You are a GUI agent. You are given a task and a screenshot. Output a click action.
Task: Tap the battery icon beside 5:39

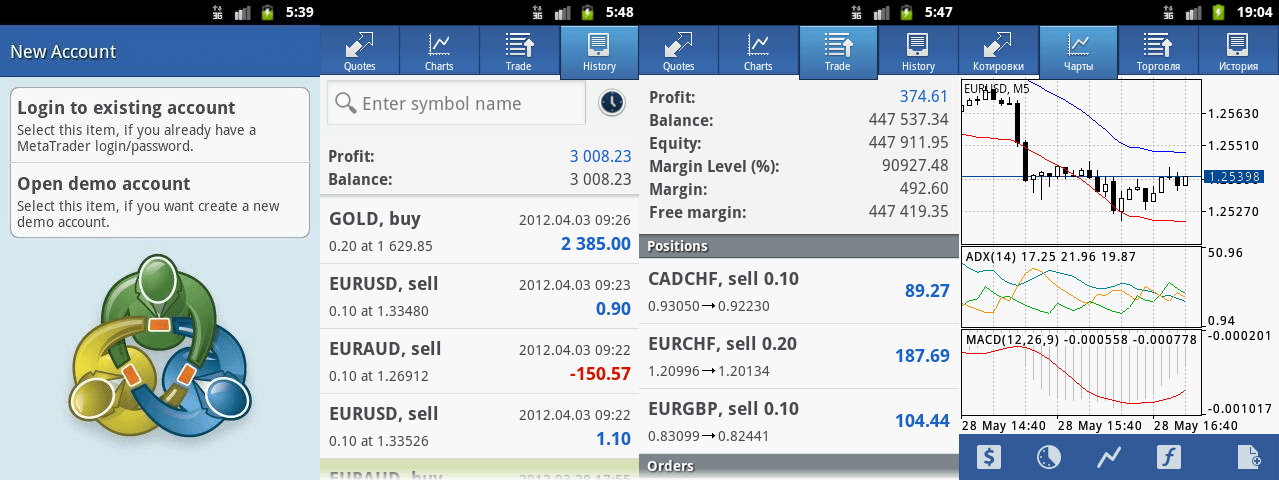pyautogui.click(x=267, y=13)
